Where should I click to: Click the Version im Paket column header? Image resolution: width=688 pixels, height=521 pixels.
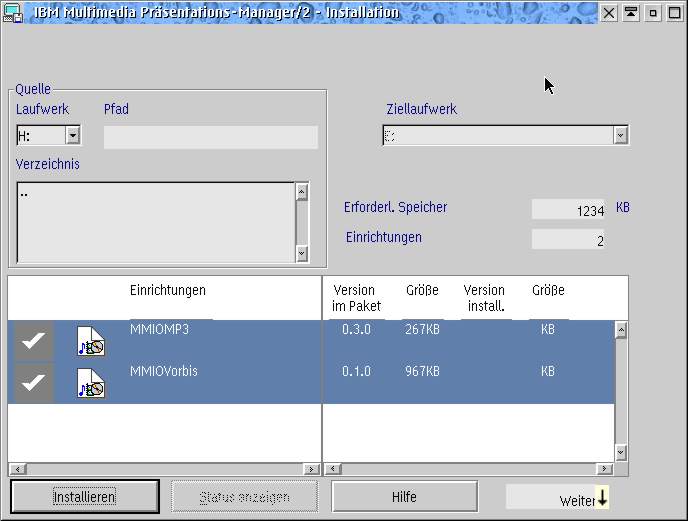pyautogui.click(x=356, y=298)
